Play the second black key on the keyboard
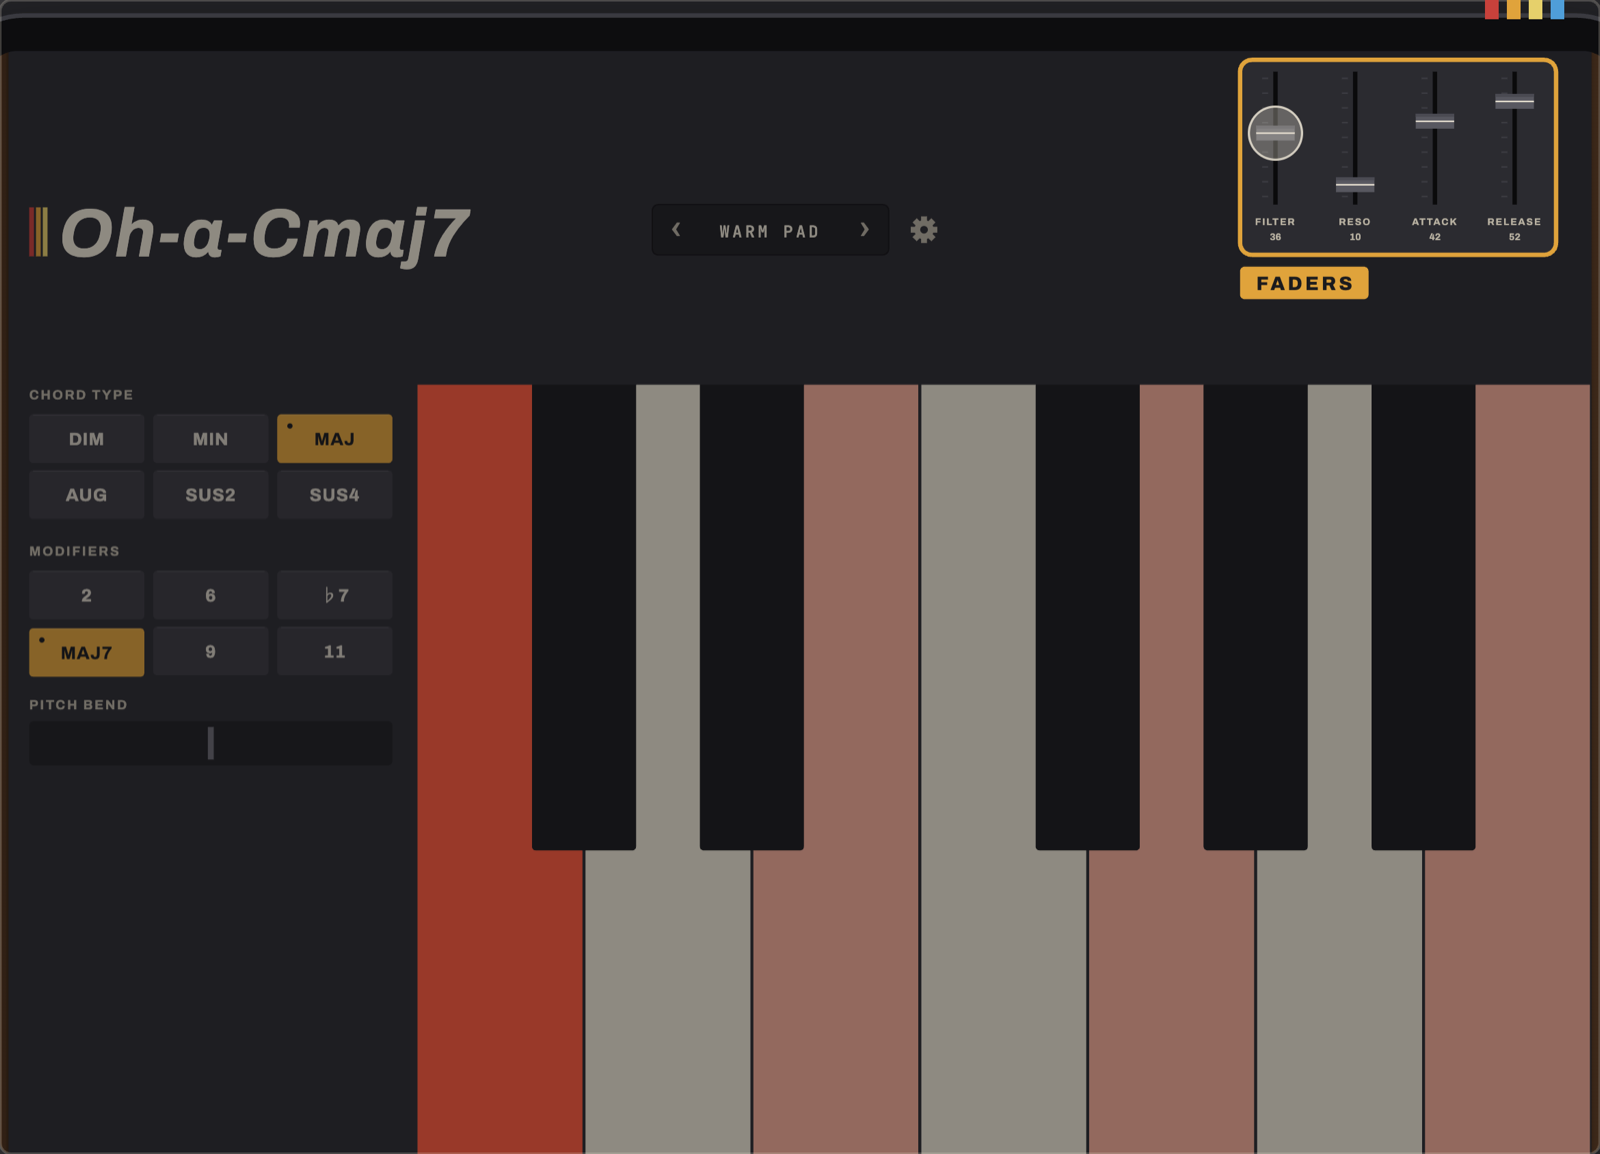This screenshot has width=1600, height=1154. click(751, 617)
